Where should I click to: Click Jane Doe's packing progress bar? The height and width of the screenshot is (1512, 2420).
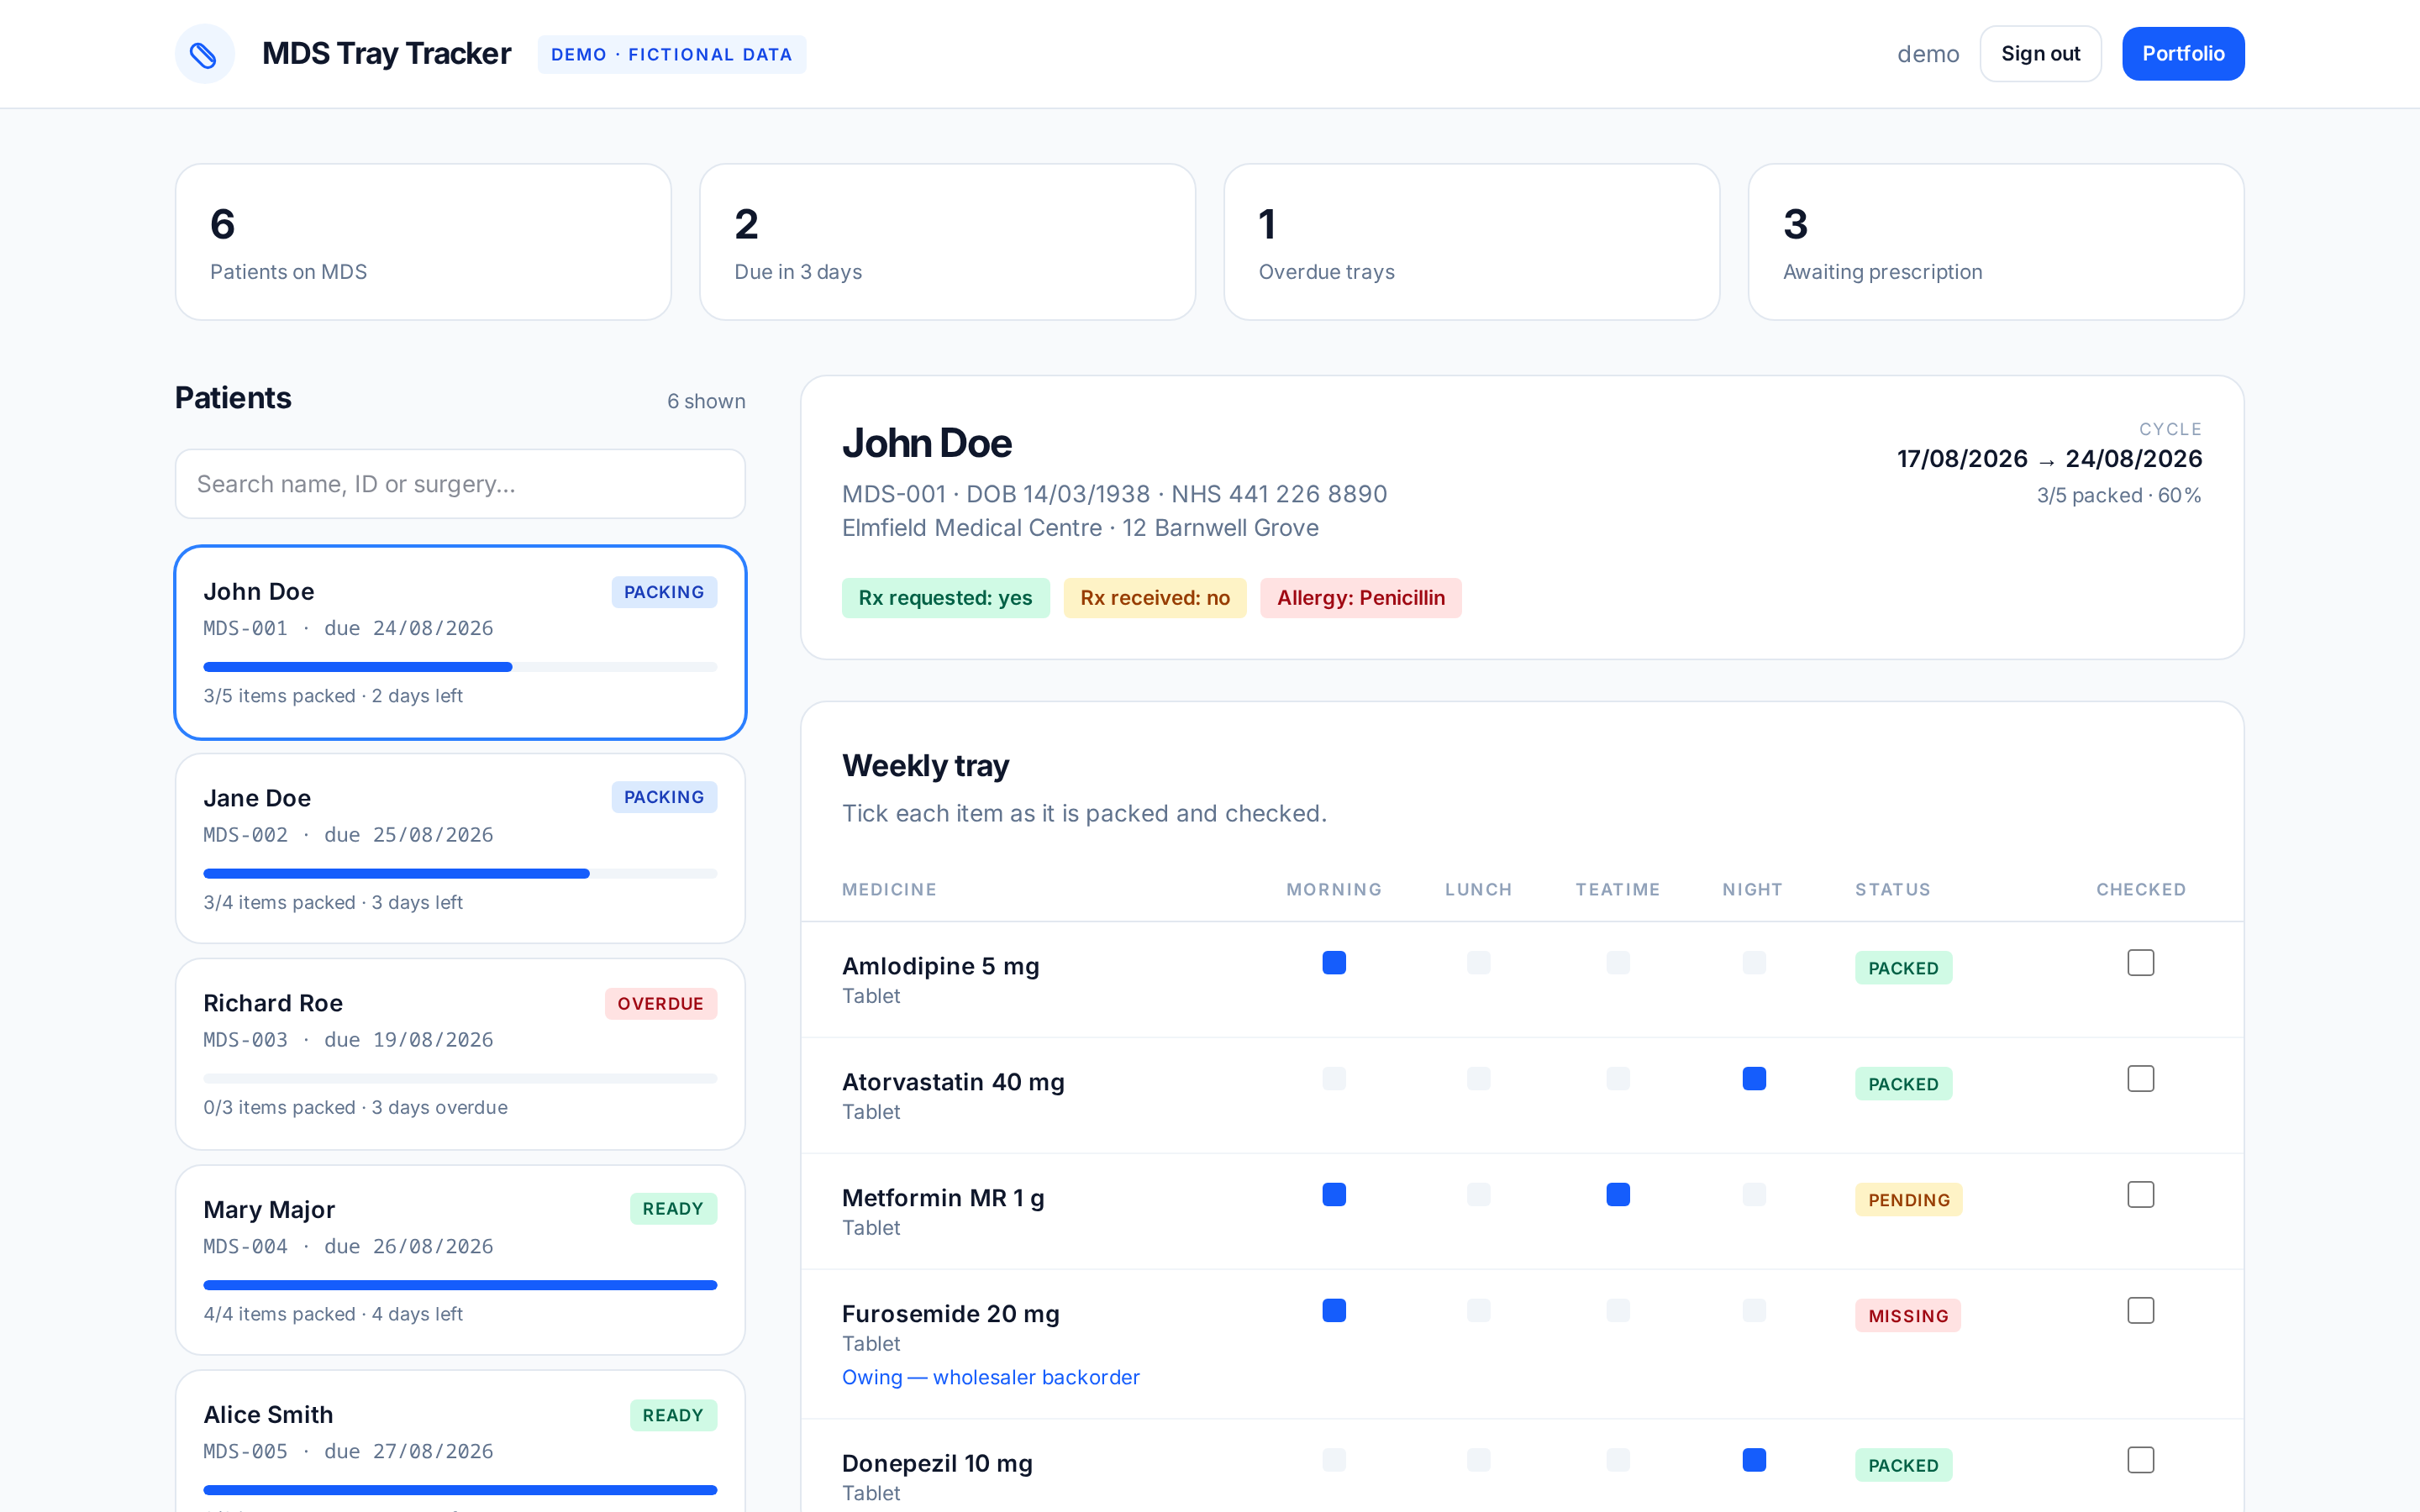tap(460, 874)
